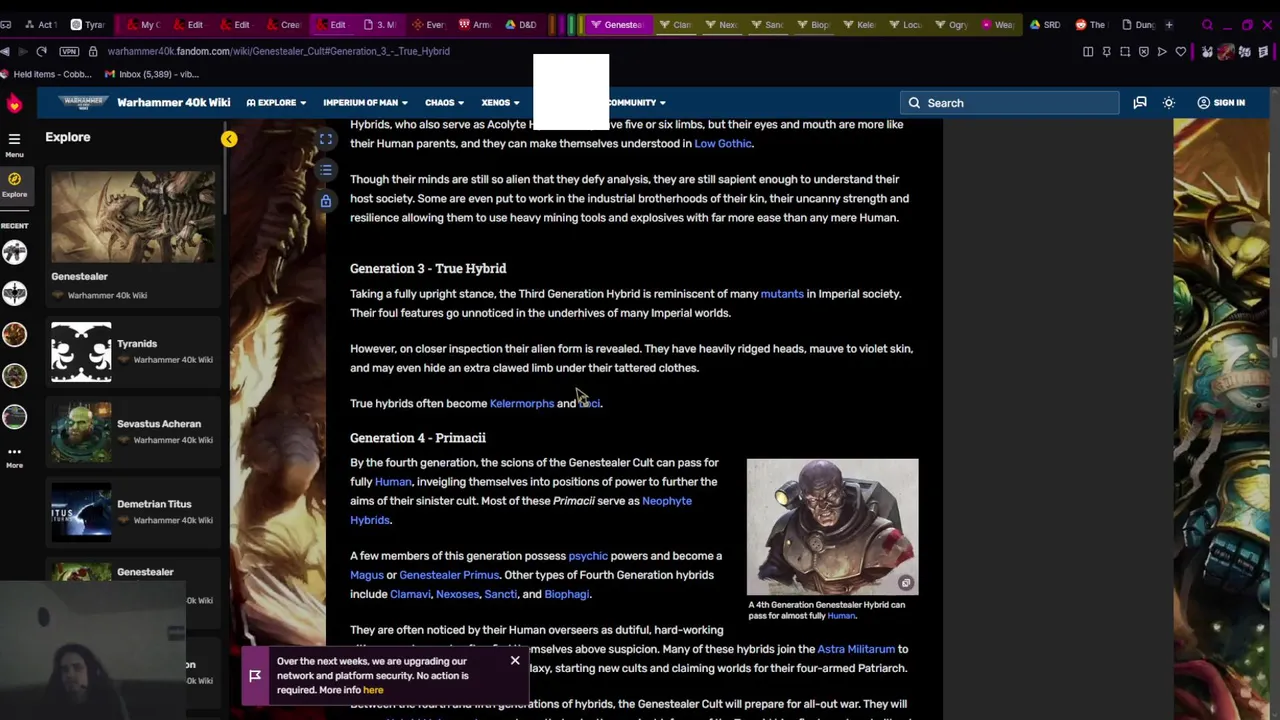Switch to the Genestea browser tab
1280x720 pixels.
point(615,24)
